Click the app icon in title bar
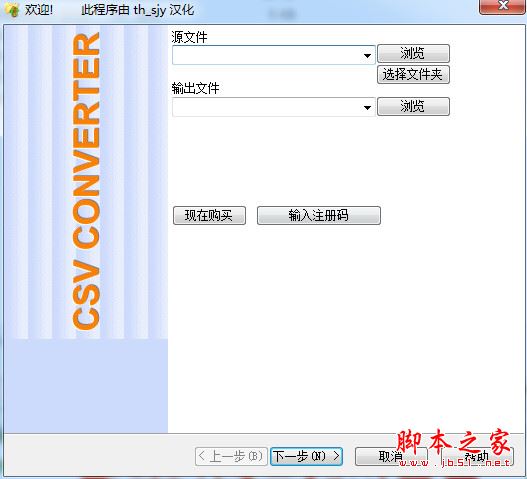The width and height of the screenshot is (527, 479). tap(11, 10)
